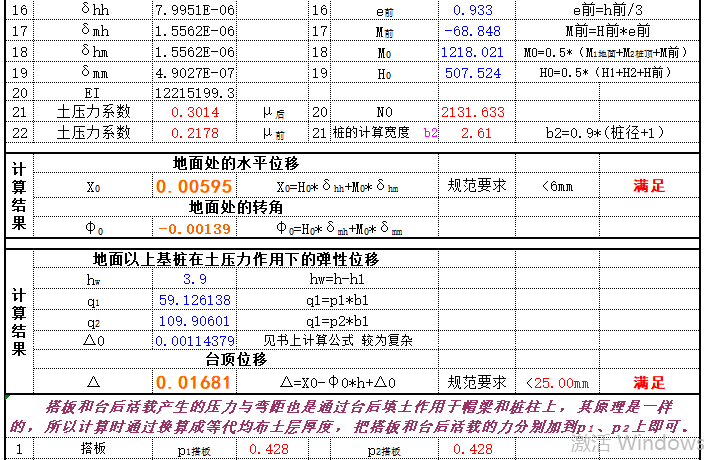Select the formula cell M前=H前*e前
This screenshot has height=460, width=704.
point(607,31)
